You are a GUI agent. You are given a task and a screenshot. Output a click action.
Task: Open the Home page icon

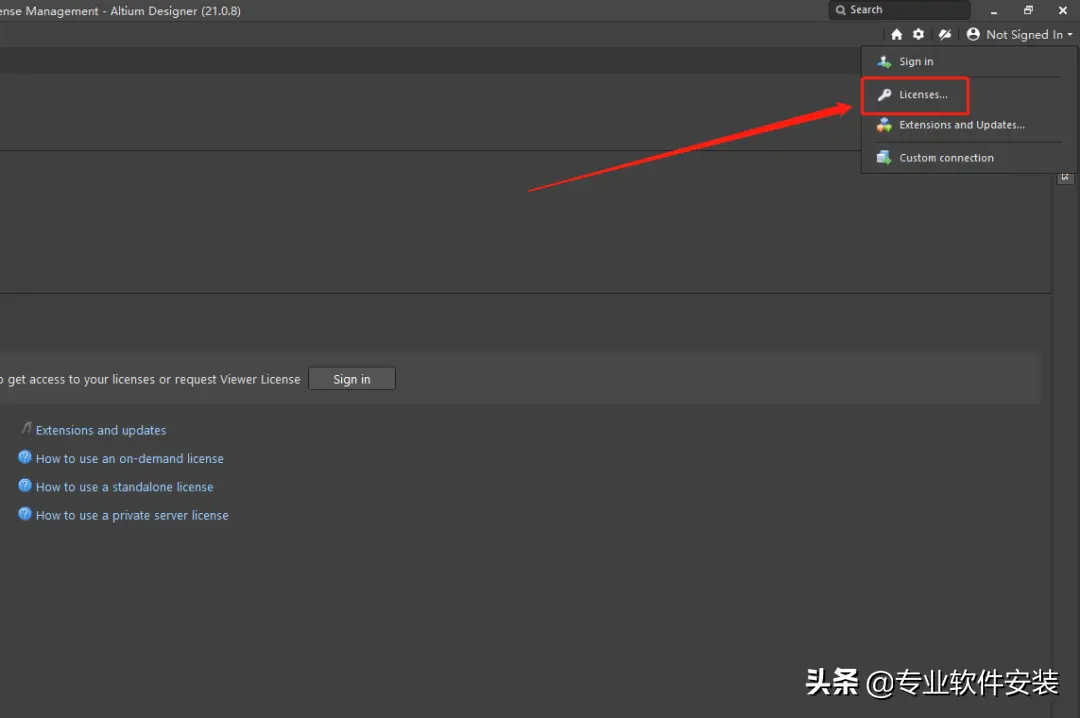tap(896, 34)
